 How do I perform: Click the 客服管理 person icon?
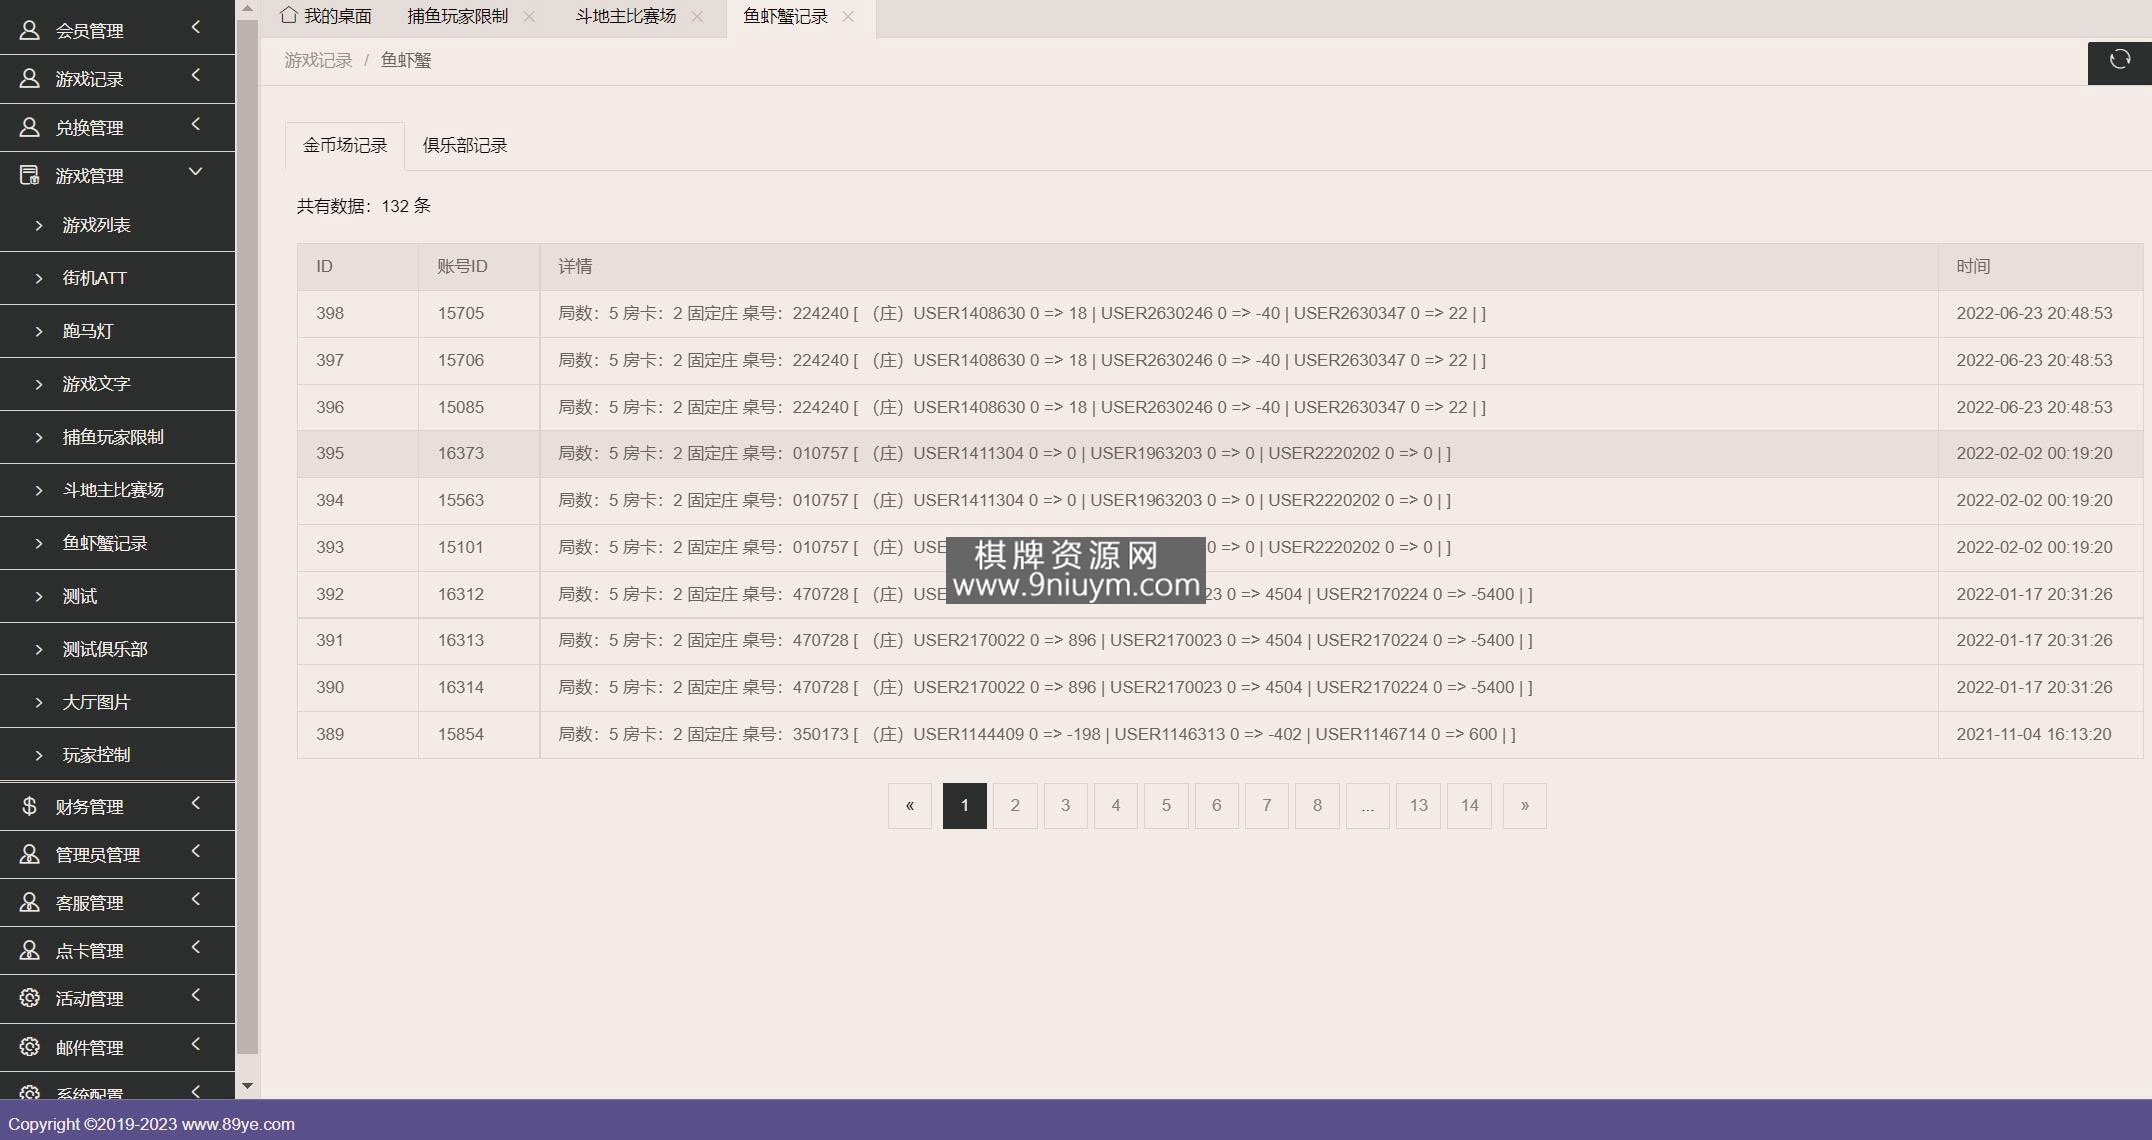[x=29, y=902]
